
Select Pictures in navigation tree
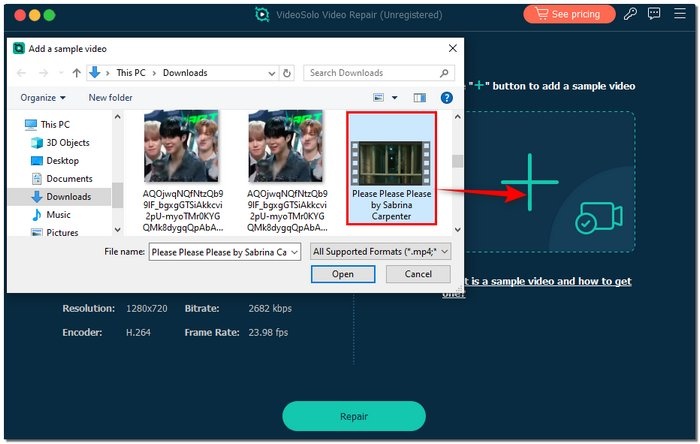62,232
